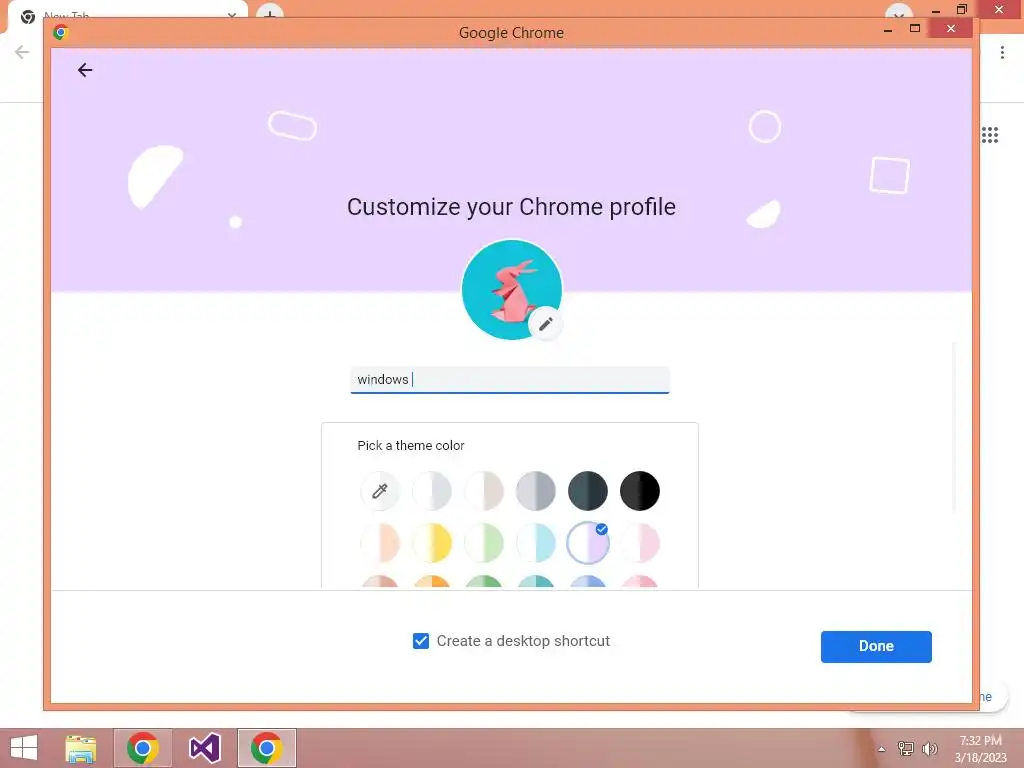Screen dimensions: 1024x768
Task: Open the Windows Start button
Action: tap(24, 748)
